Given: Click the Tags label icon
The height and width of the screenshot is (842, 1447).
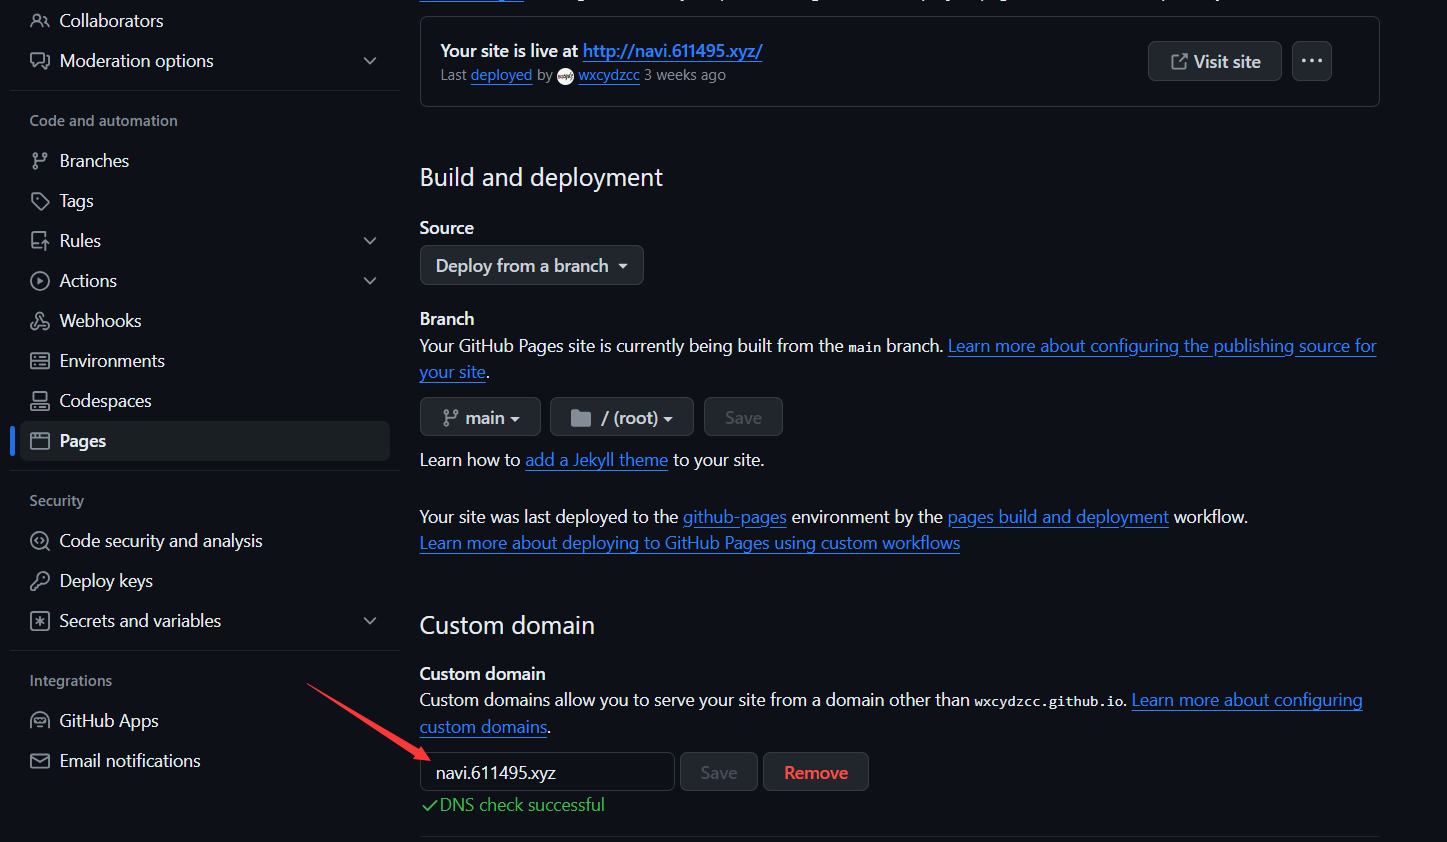Looking at the screenshot, I should coord(40,201).
